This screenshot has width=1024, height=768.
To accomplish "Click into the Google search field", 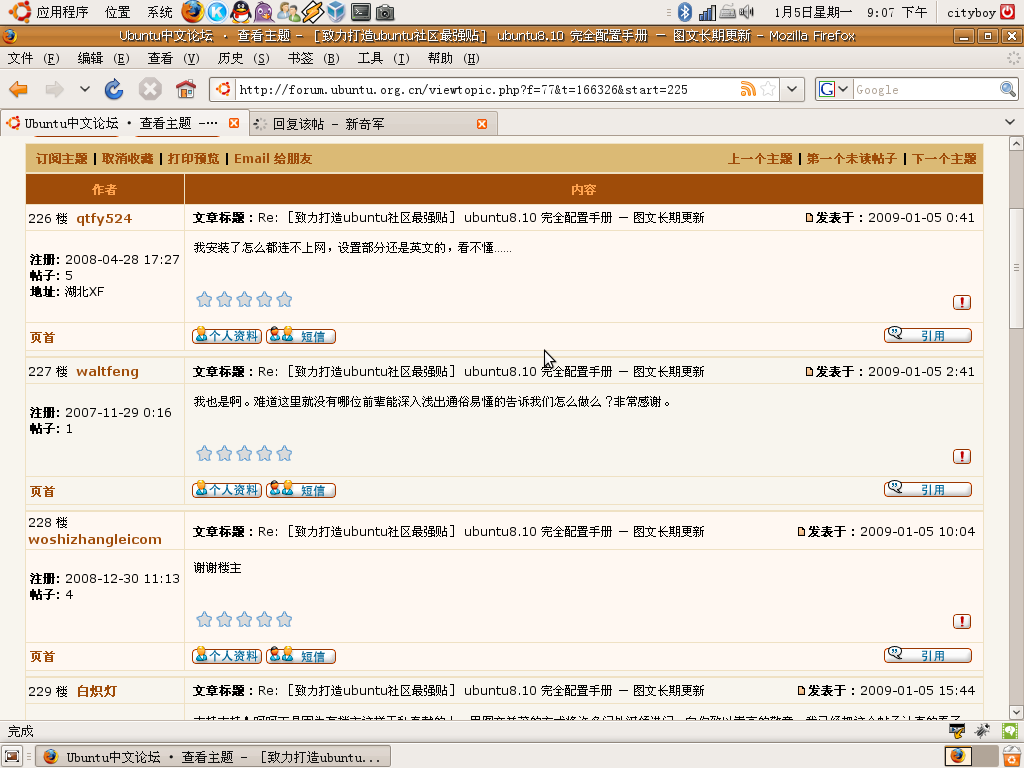I will (x=926, y=89).
